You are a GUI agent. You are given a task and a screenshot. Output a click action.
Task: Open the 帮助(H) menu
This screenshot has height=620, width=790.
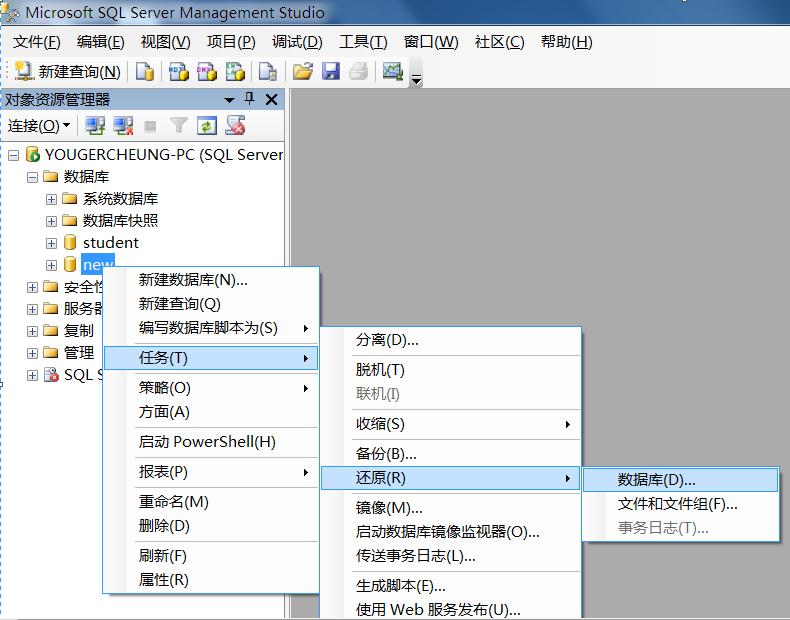567,42
